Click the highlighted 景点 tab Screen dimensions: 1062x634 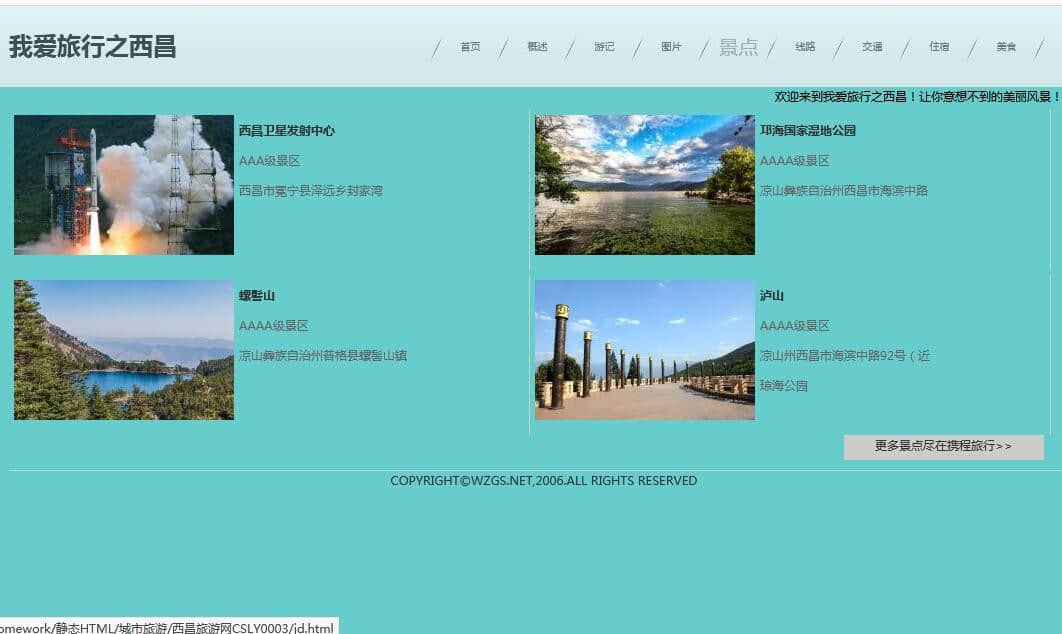point(738,47)
